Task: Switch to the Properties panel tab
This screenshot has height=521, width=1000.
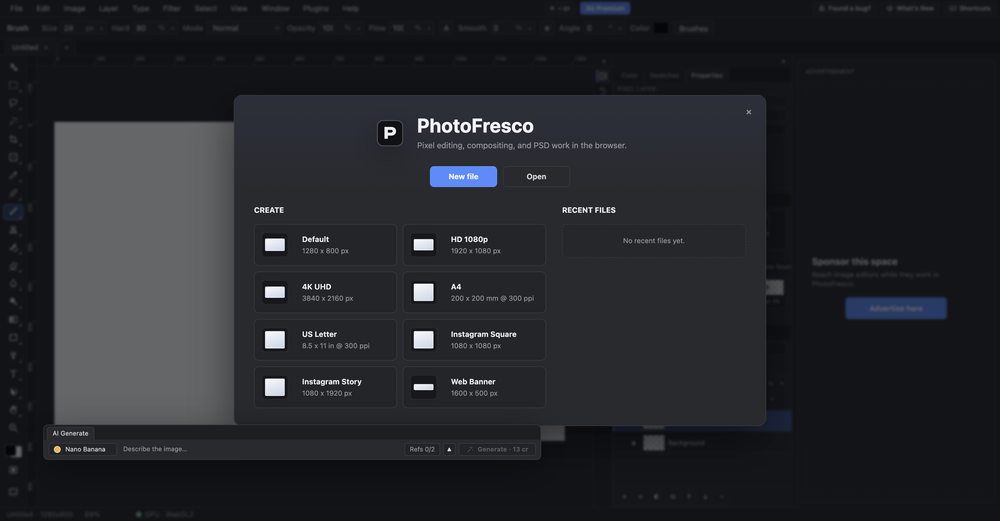Action: point(707,75)
